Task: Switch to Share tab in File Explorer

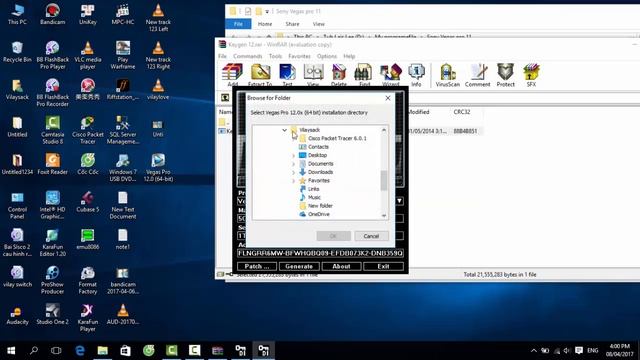Action: [x=292, y=24]
